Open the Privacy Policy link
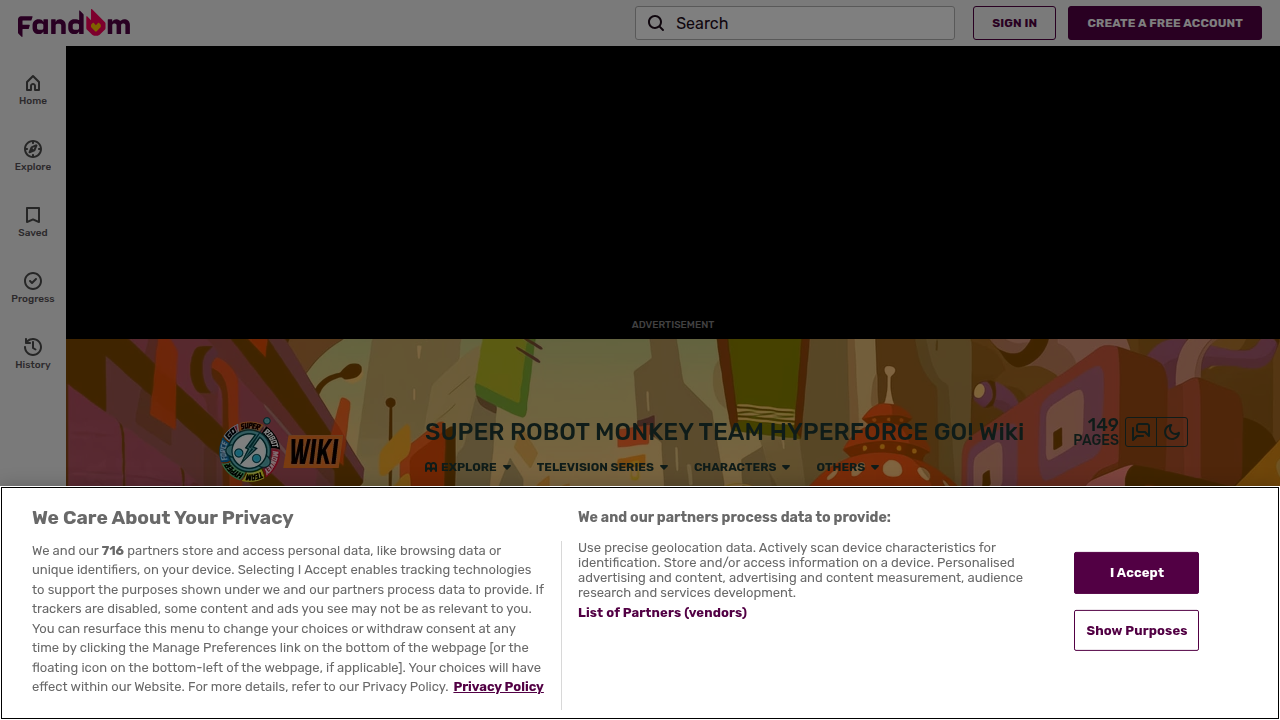Viewport: 1280px width, 720px height. click(x=498, y=687)
